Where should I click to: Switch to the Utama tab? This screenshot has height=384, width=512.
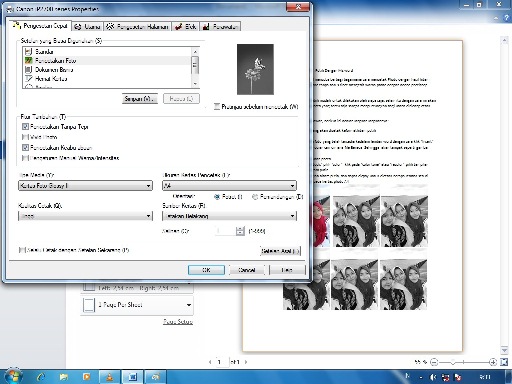[88, 27]
